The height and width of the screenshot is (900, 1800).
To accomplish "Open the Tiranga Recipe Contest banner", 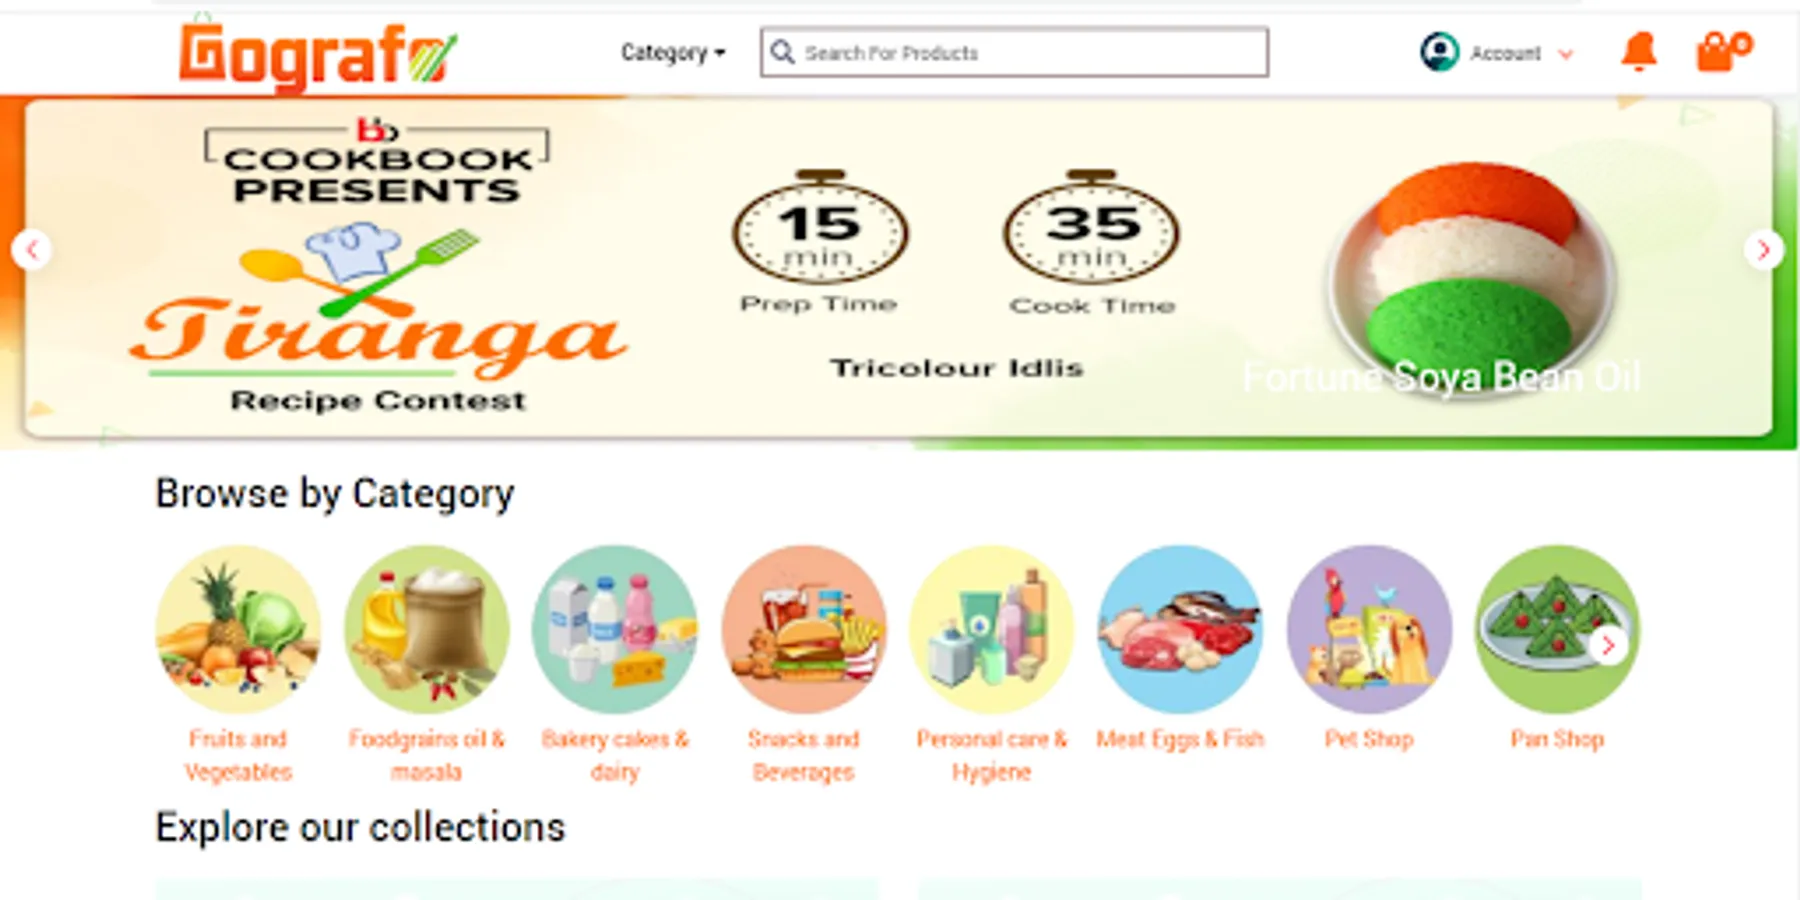I will coord(898,268).
